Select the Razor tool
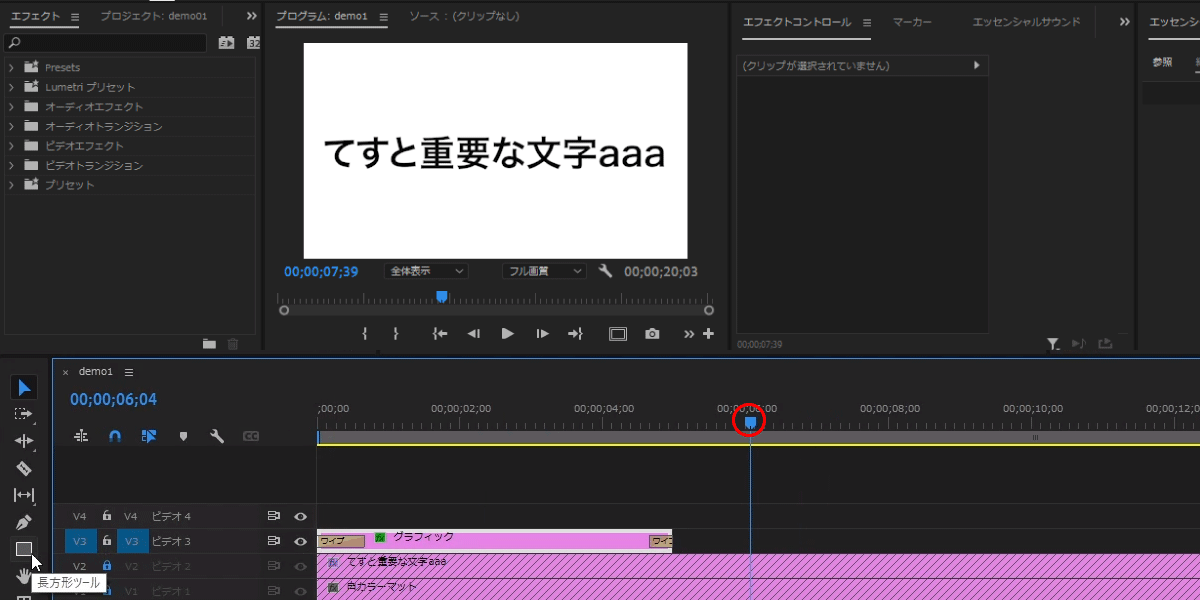 [24, 468]
